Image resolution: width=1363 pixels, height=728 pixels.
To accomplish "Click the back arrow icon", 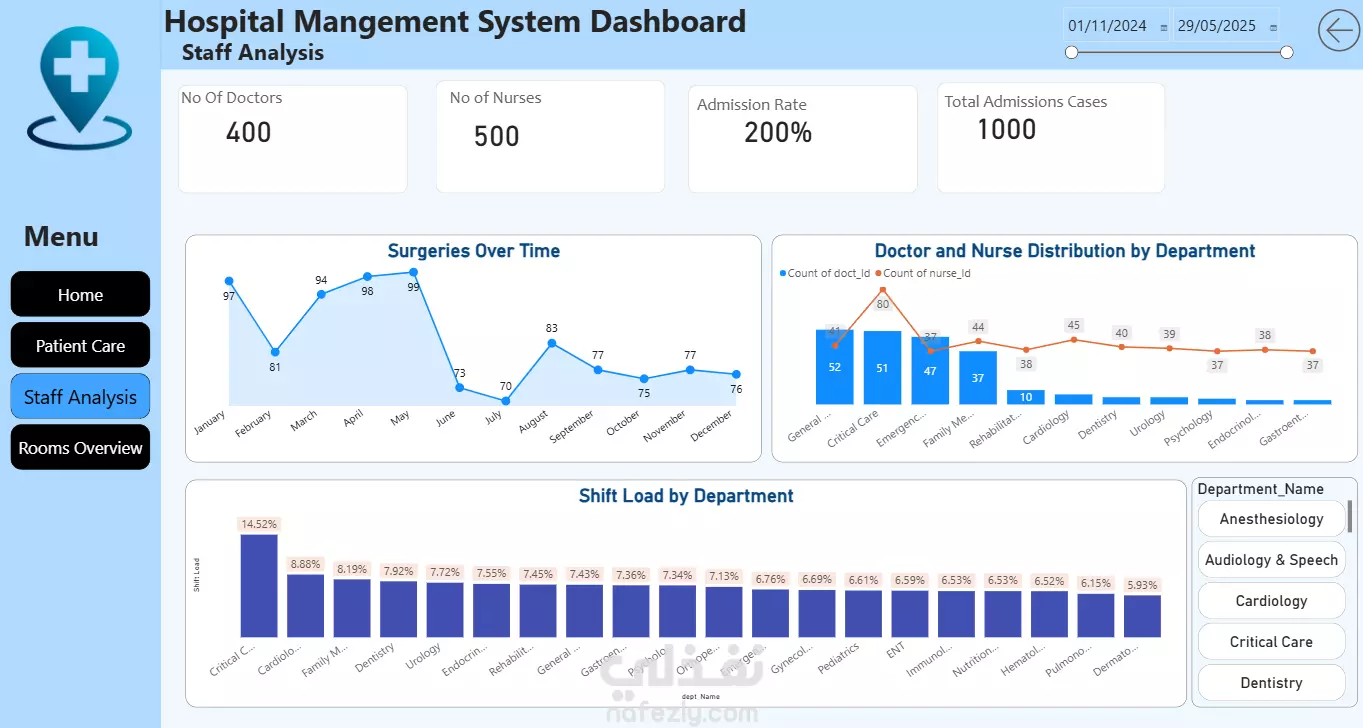I will pyautogui.click(x=1339, y=30).
